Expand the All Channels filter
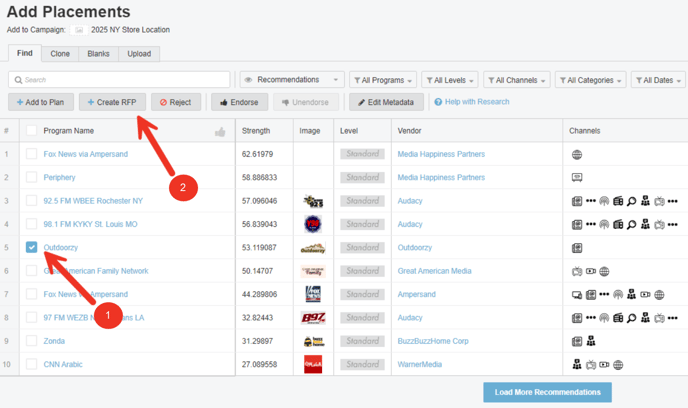Image resolution: width=688 pixels, height=408 pixels. (517, 80)
